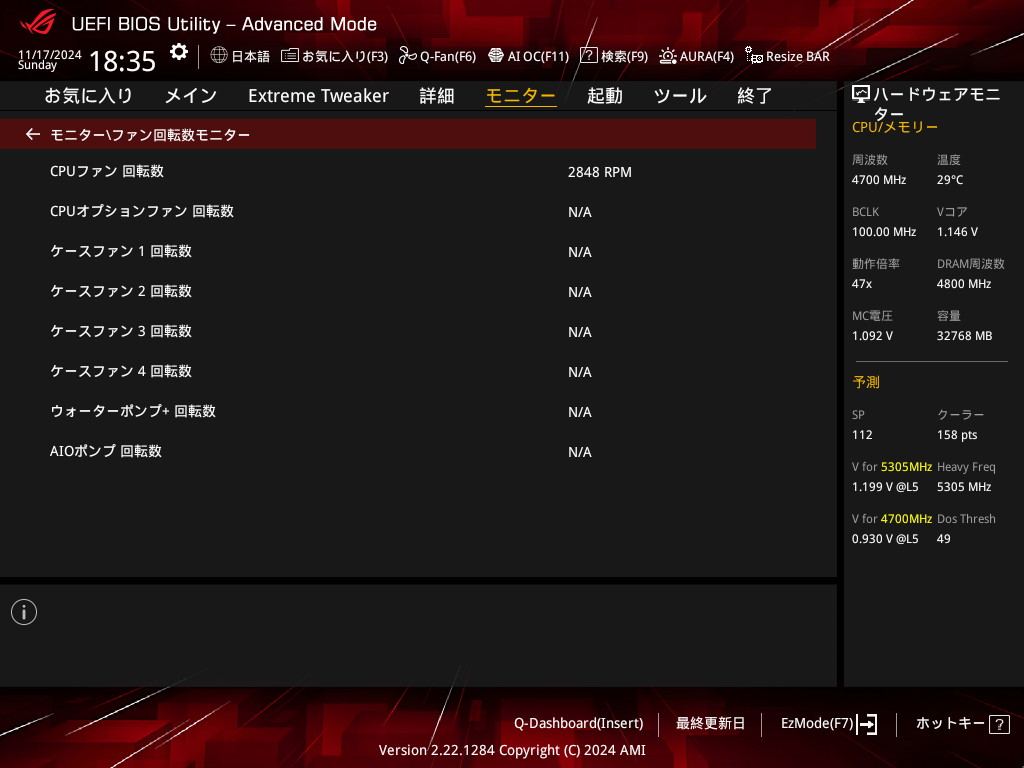The image size is (1024, 768).
Task: Open the Extreme Tweaker tab
Action: coord(318,95)
